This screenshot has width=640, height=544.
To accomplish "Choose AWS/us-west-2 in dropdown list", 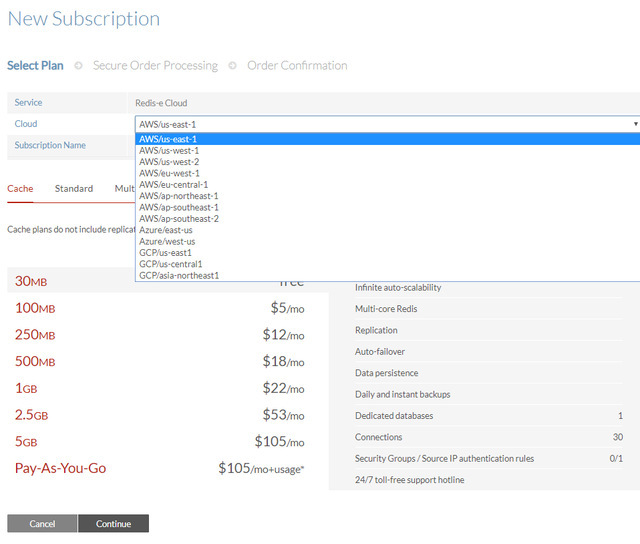I will (170, 162).
